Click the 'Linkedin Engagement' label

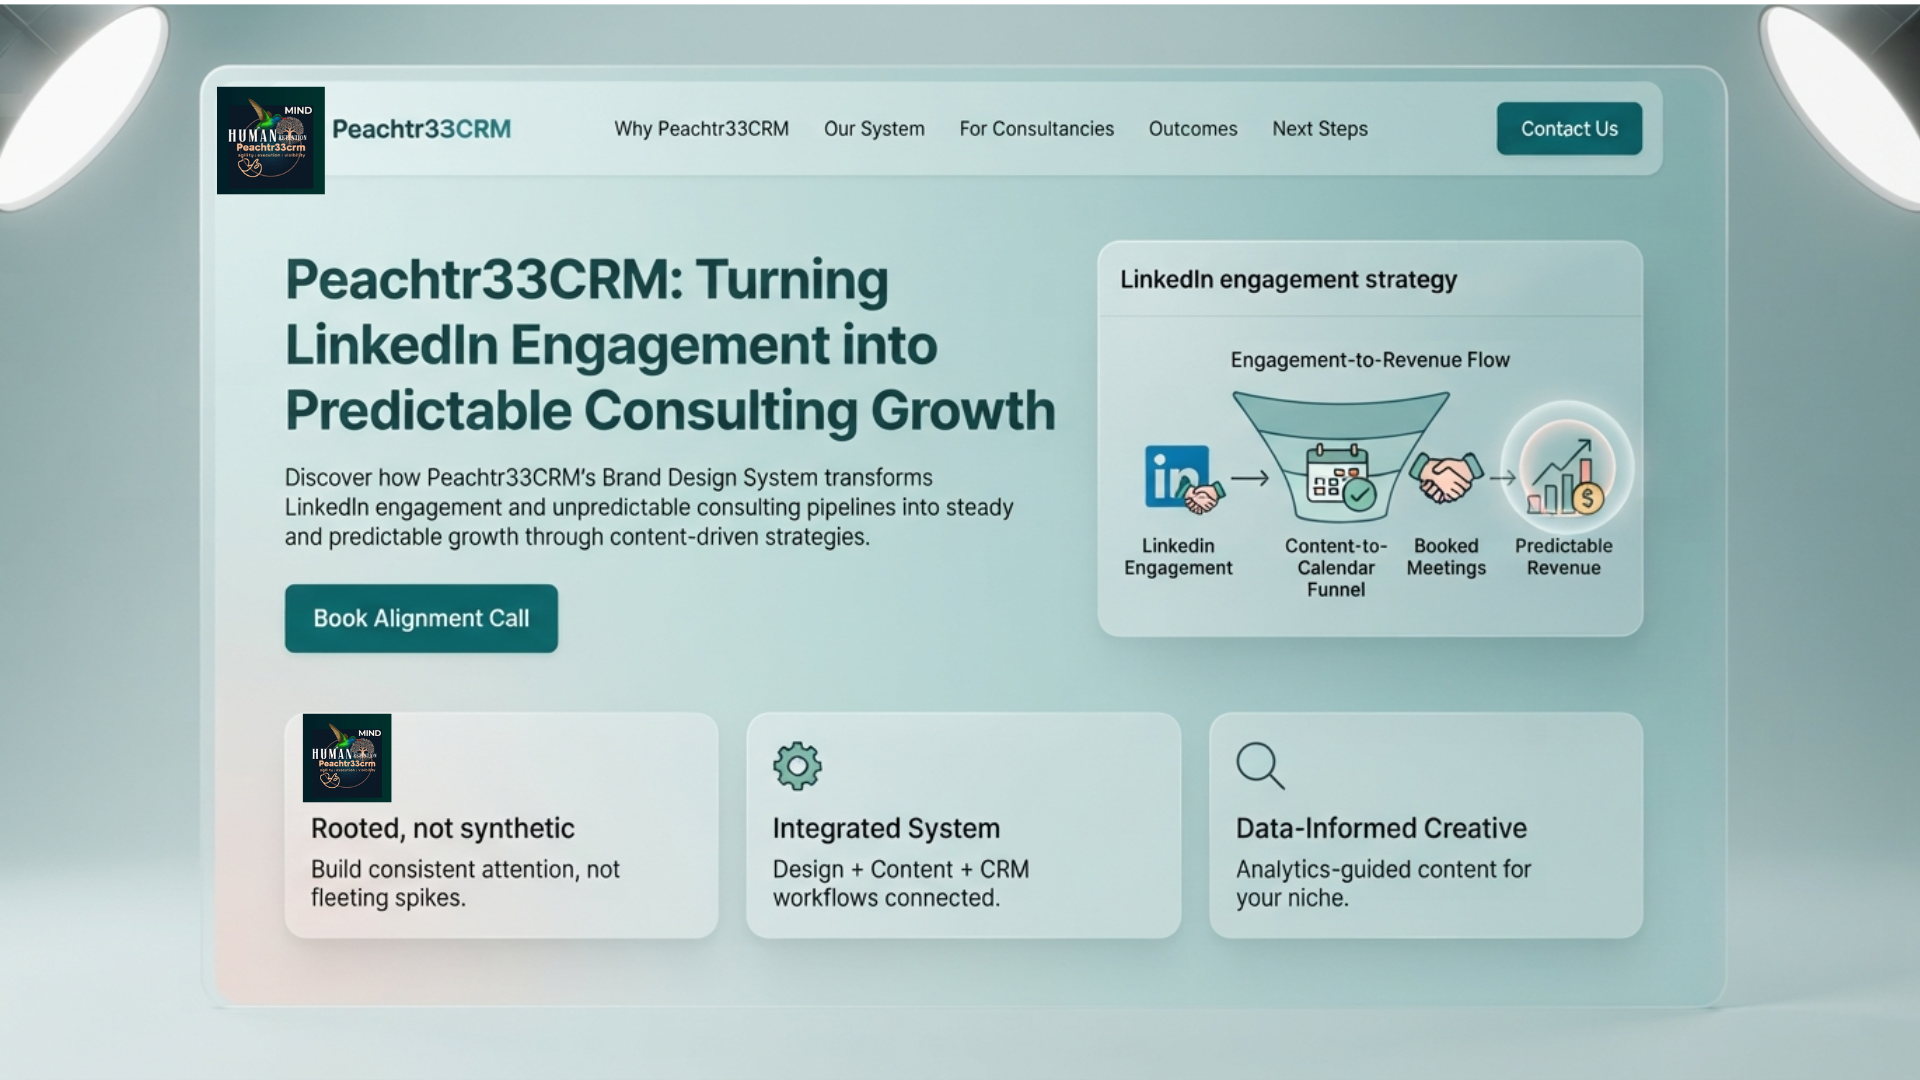click(x=1178, y=557)
